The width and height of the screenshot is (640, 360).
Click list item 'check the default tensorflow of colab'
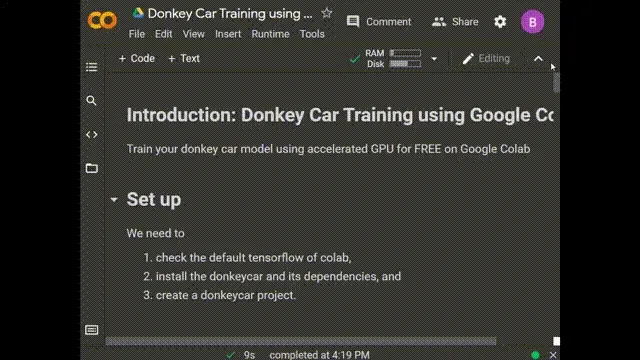[x=253, y=258]
